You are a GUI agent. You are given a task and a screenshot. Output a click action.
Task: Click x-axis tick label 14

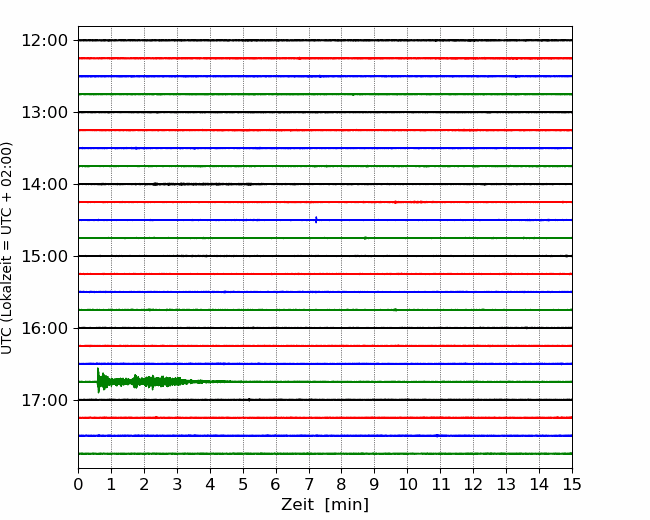[539, 484]
